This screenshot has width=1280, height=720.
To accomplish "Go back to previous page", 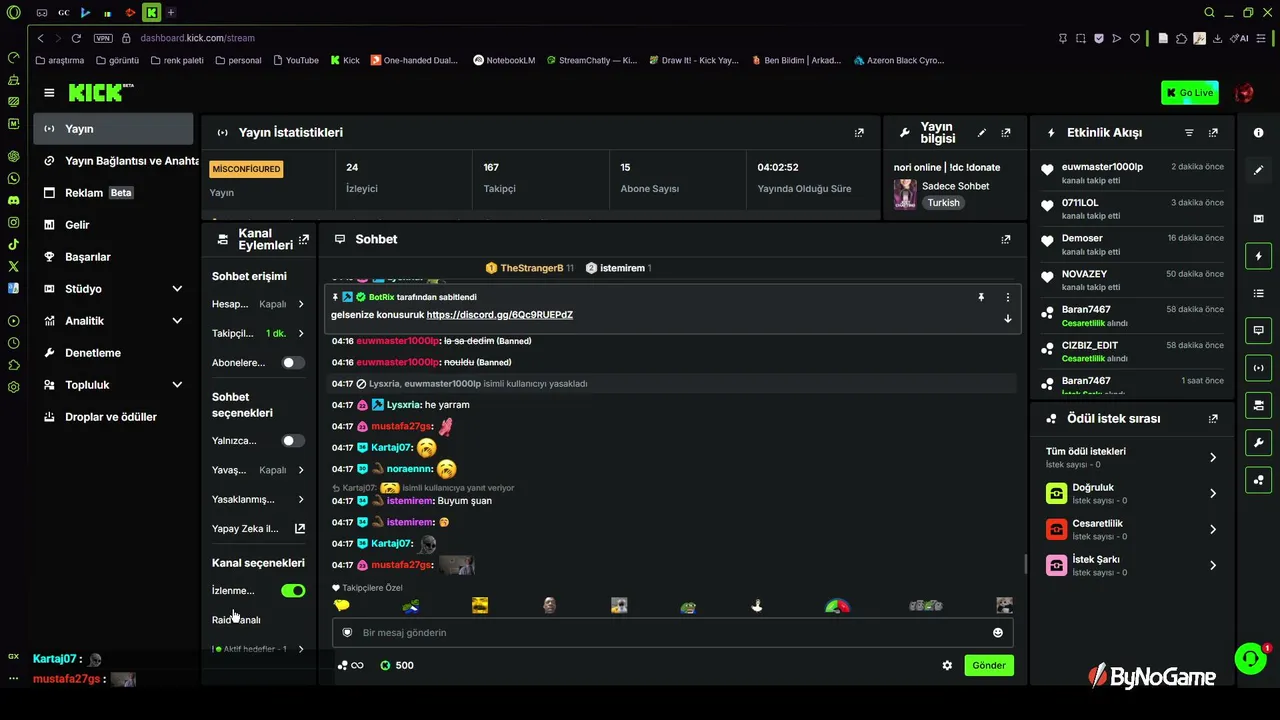I will pos(40,38).
